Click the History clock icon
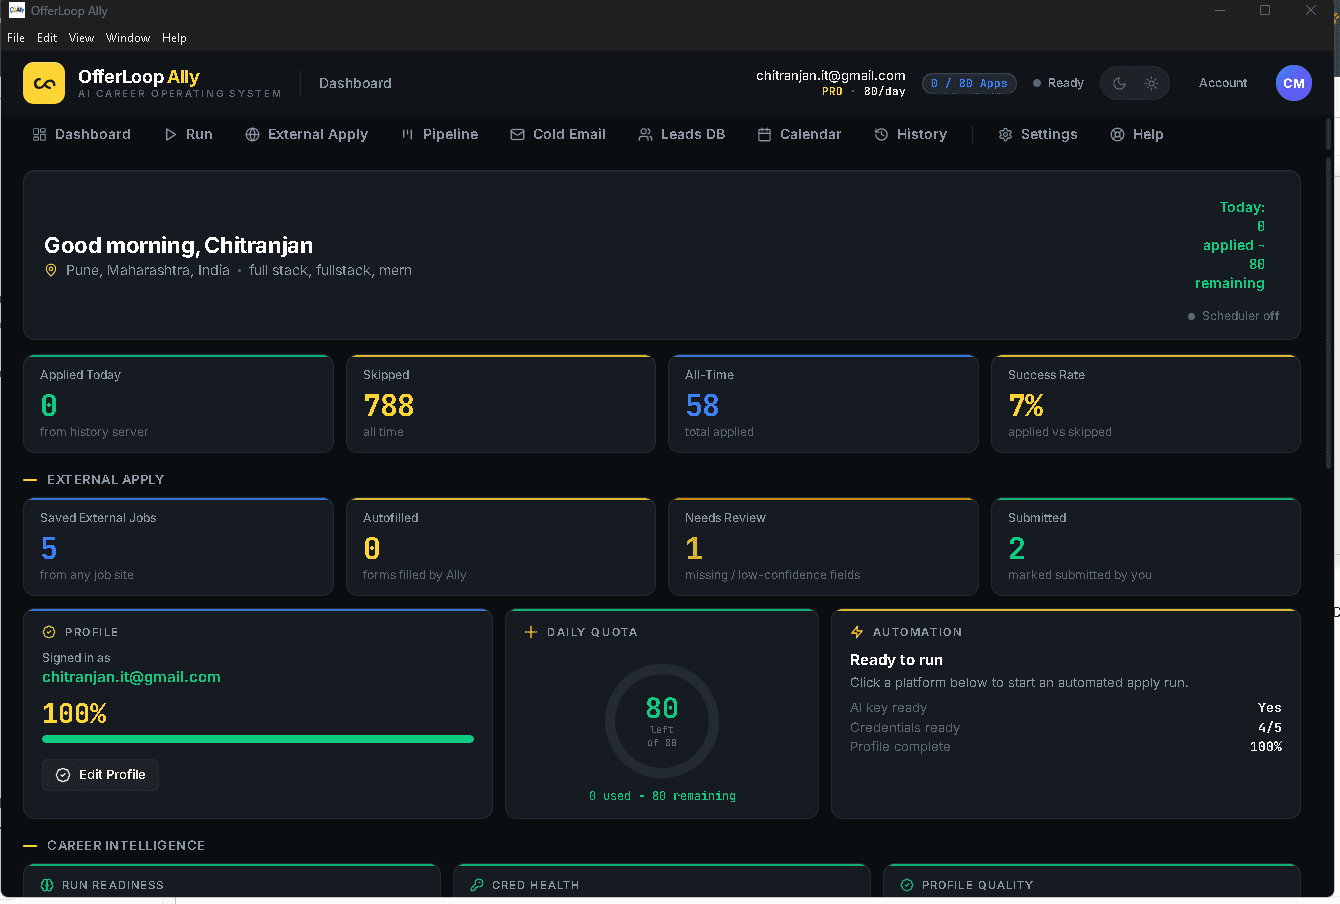This screenshot has width=1340, height=904. pyautogui.click(x=881, y=134)
